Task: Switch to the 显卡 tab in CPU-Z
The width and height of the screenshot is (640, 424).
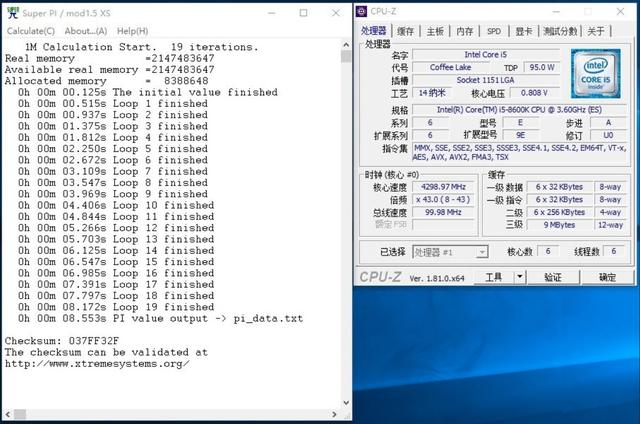Action: click(524, 31)
